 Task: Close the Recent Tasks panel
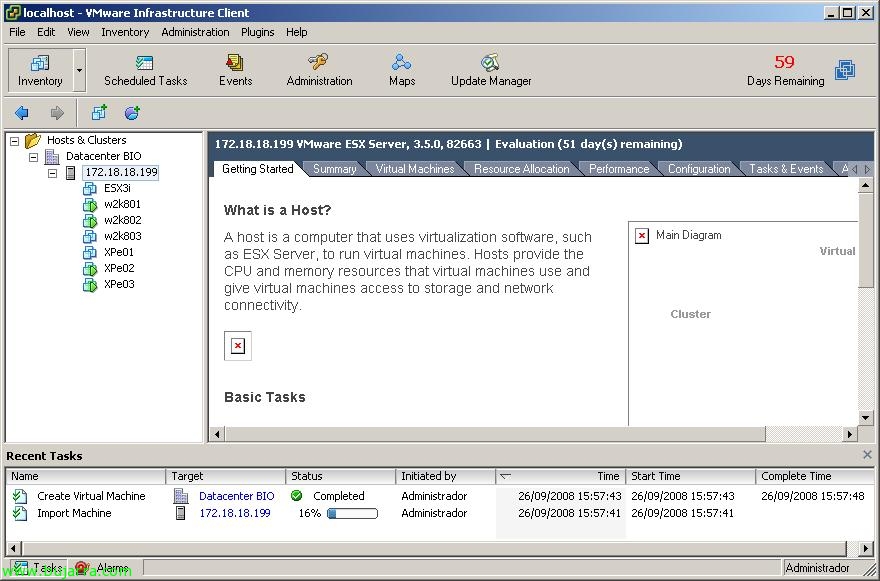coord(867,455)
